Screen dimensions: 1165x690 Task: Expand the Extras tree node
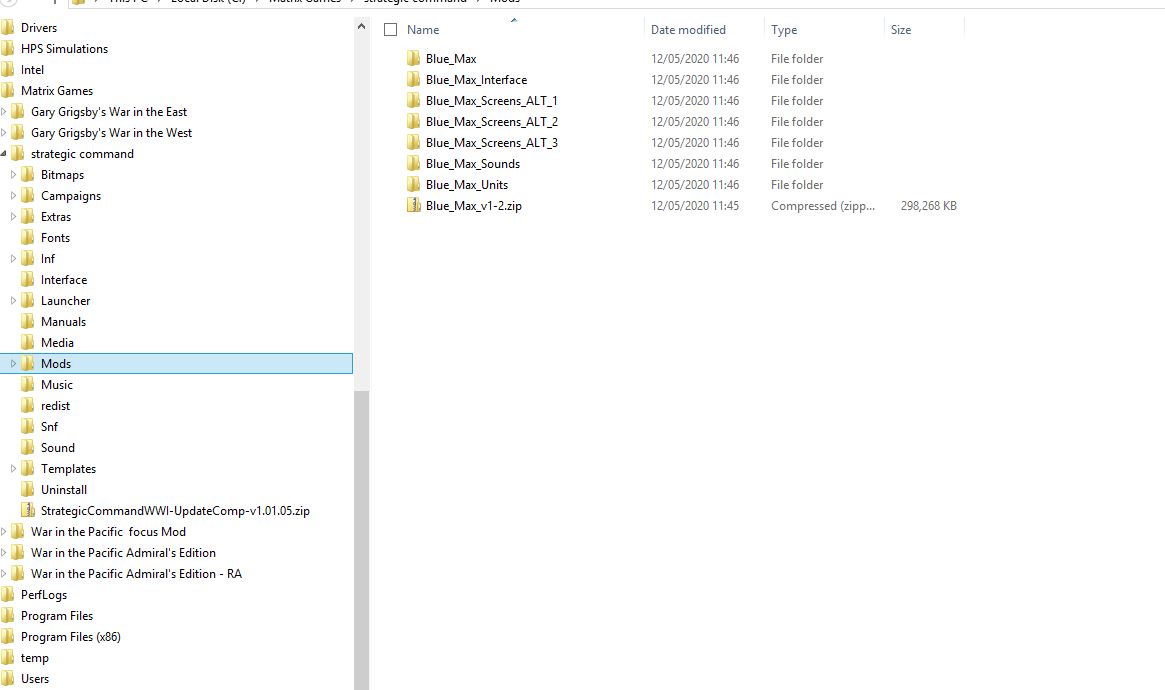[13, 217]
